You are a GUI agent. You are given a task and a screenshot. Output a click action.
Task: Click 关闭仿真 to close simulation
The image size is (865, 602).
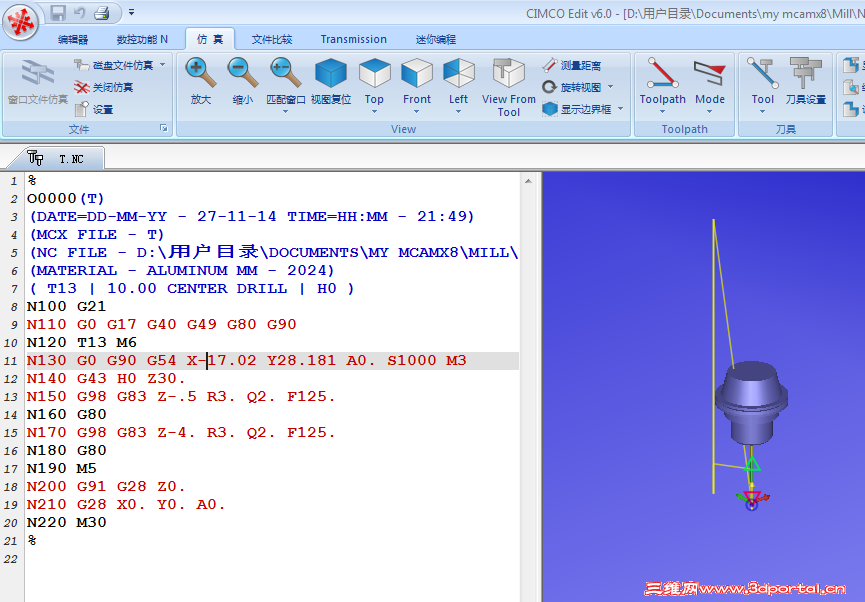click(x=104, y=87)
